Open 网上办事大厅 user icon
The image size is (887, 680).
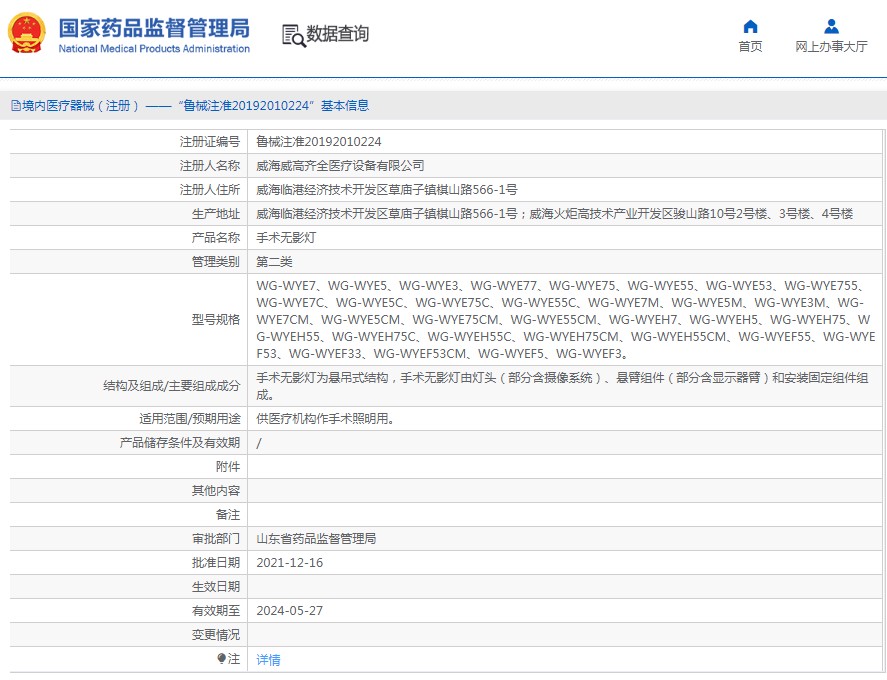[831, 26]
